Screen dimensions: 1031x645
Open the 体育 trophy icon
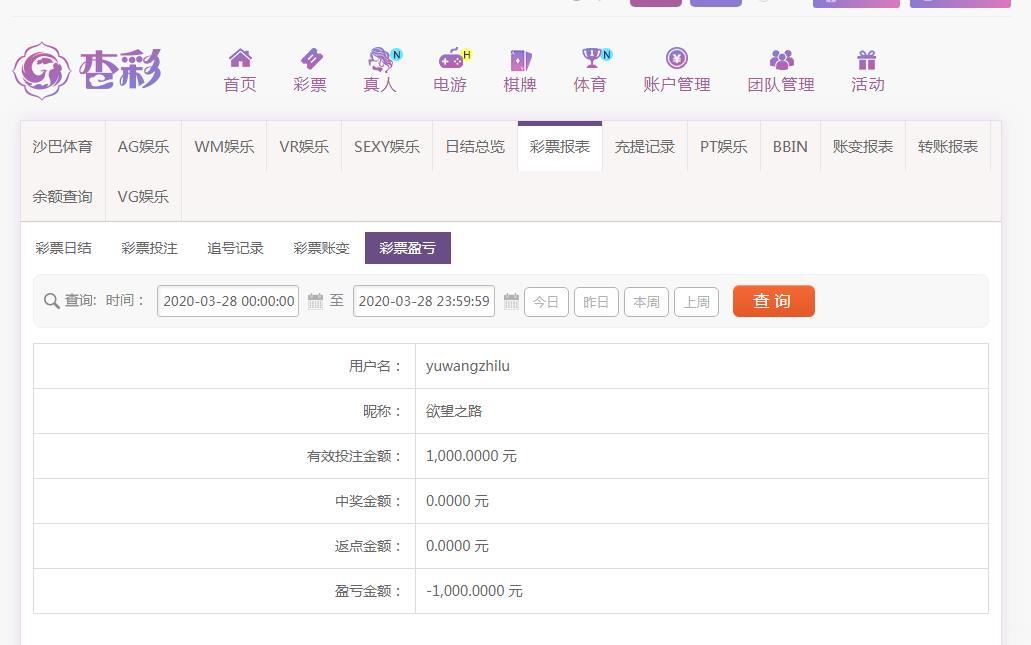(x=592, y=58)
